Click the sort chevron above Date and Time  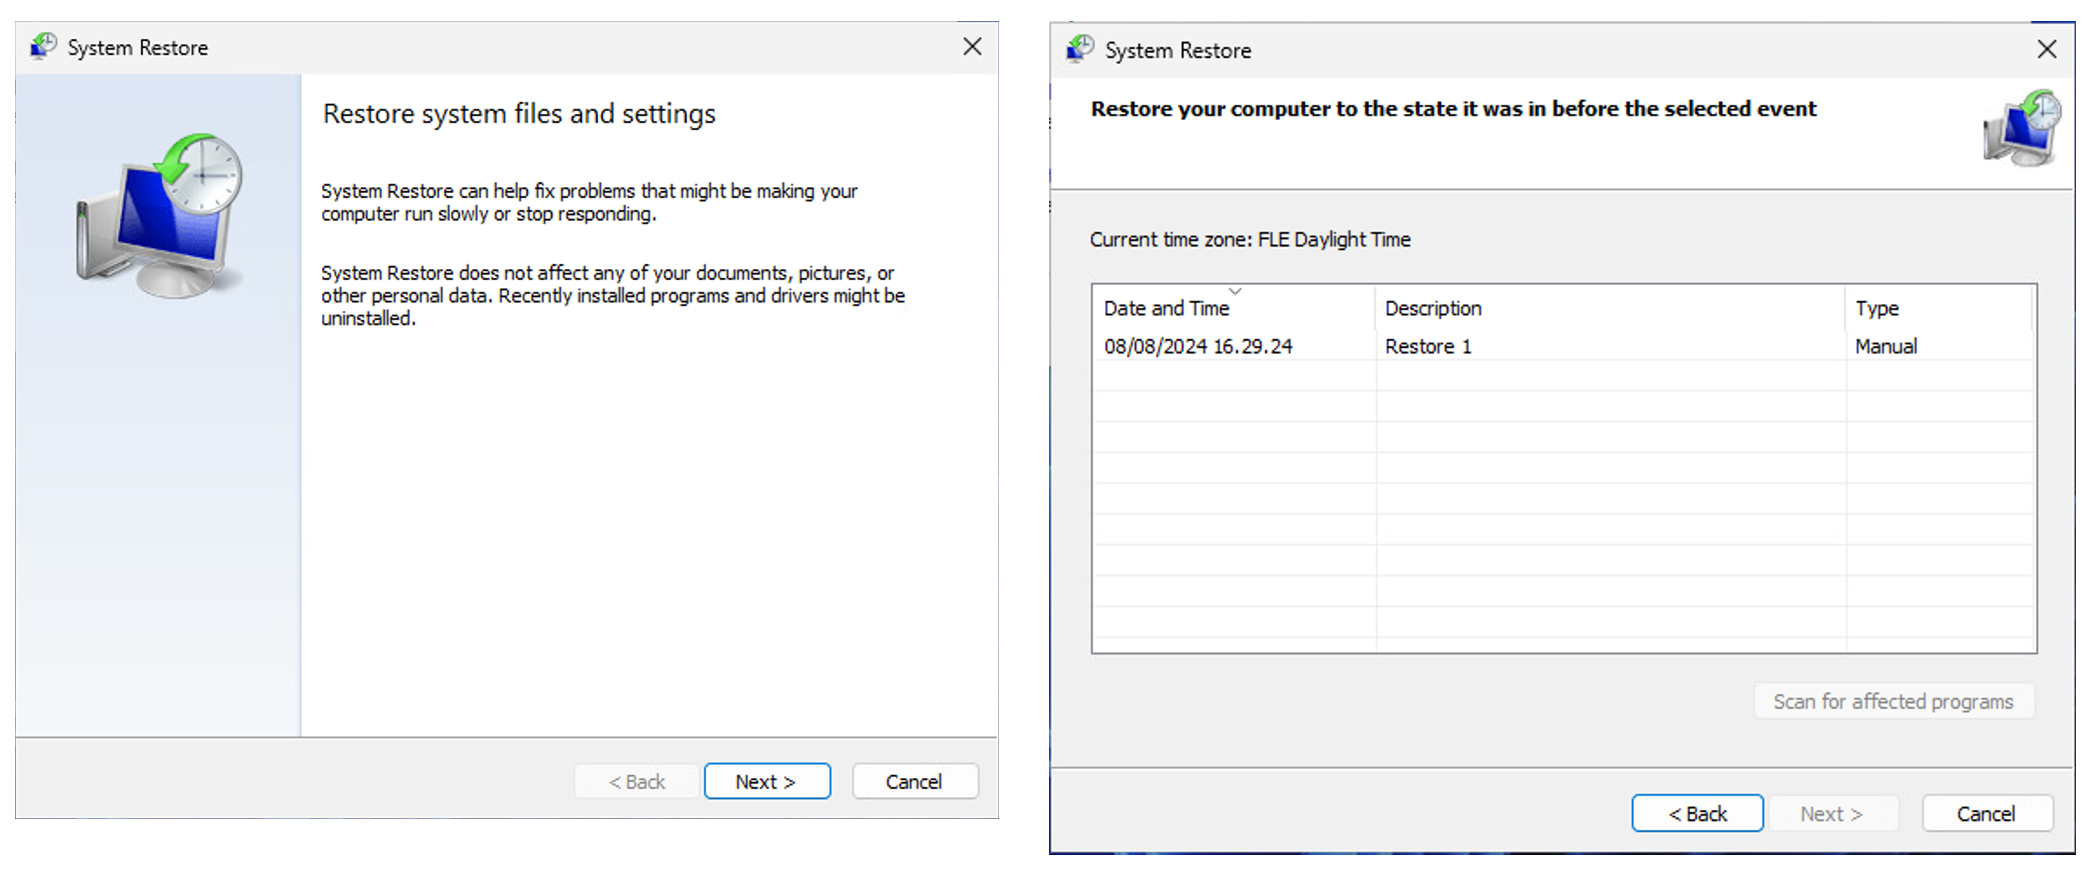(1235, 291)
